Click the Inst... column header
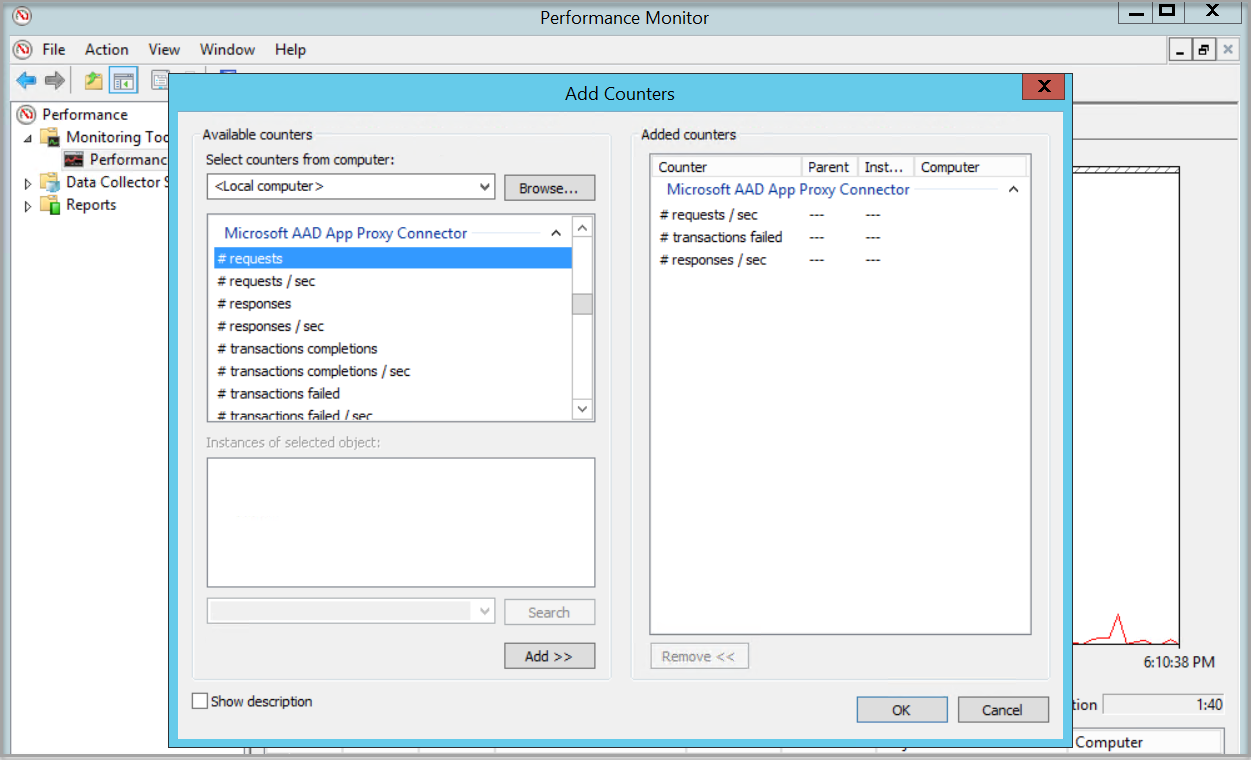 tap(885, 167)
